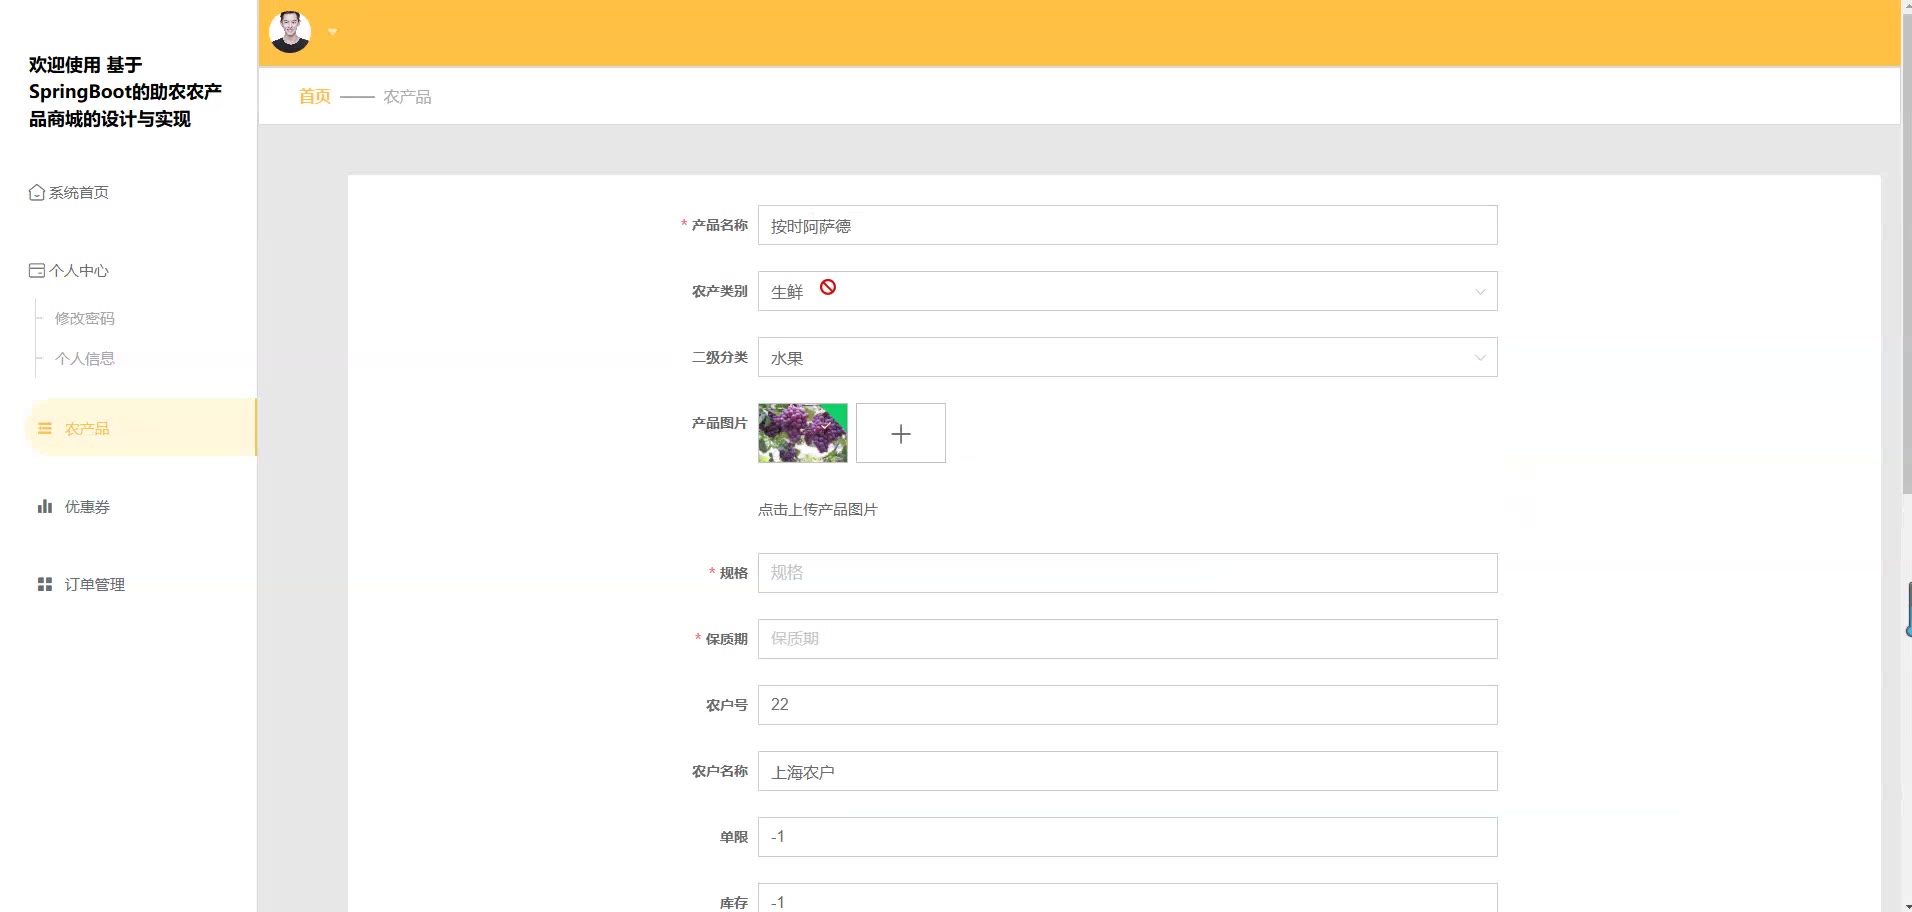Click the 规格 field label
Image resolution: width=1912 pixels, height=912 pixels.
734,573
